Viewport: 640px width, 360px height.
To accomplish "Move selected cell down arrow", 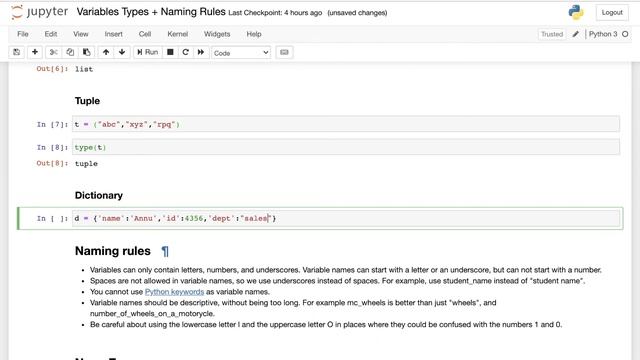I will point(122,52).
